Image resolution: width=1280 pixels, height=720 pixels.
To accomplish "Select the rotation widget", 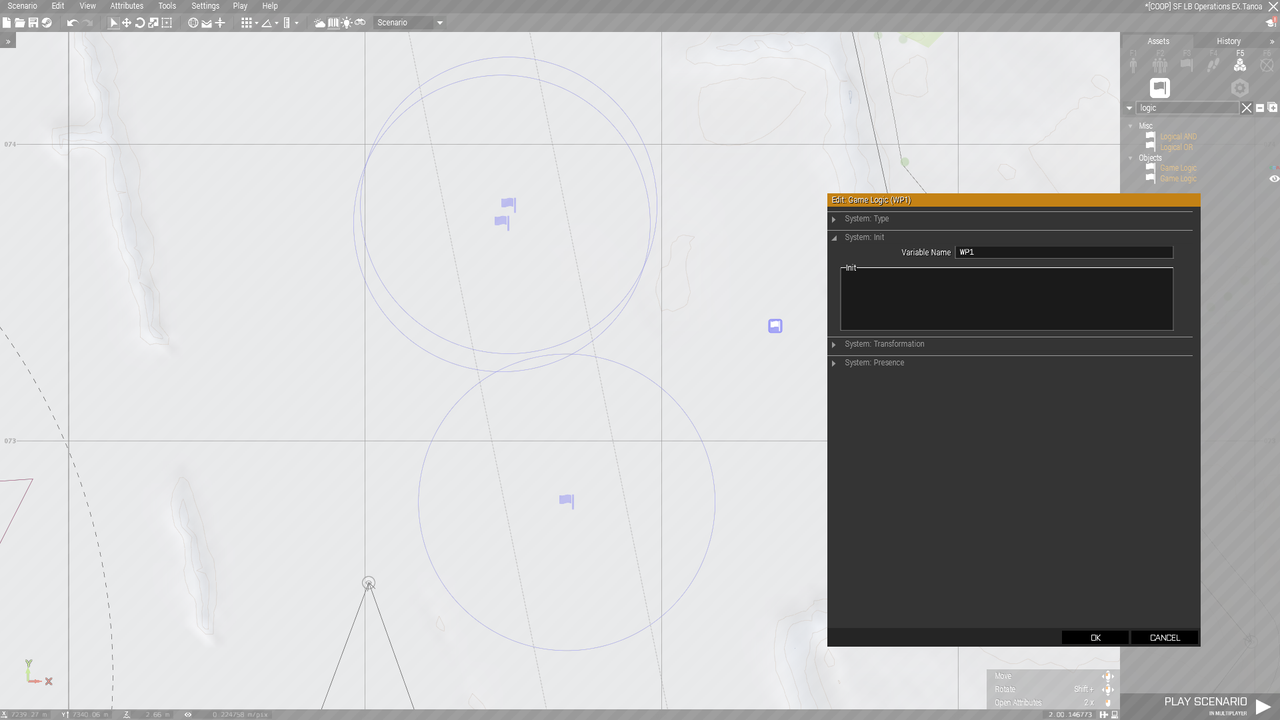I will [140, 23].
